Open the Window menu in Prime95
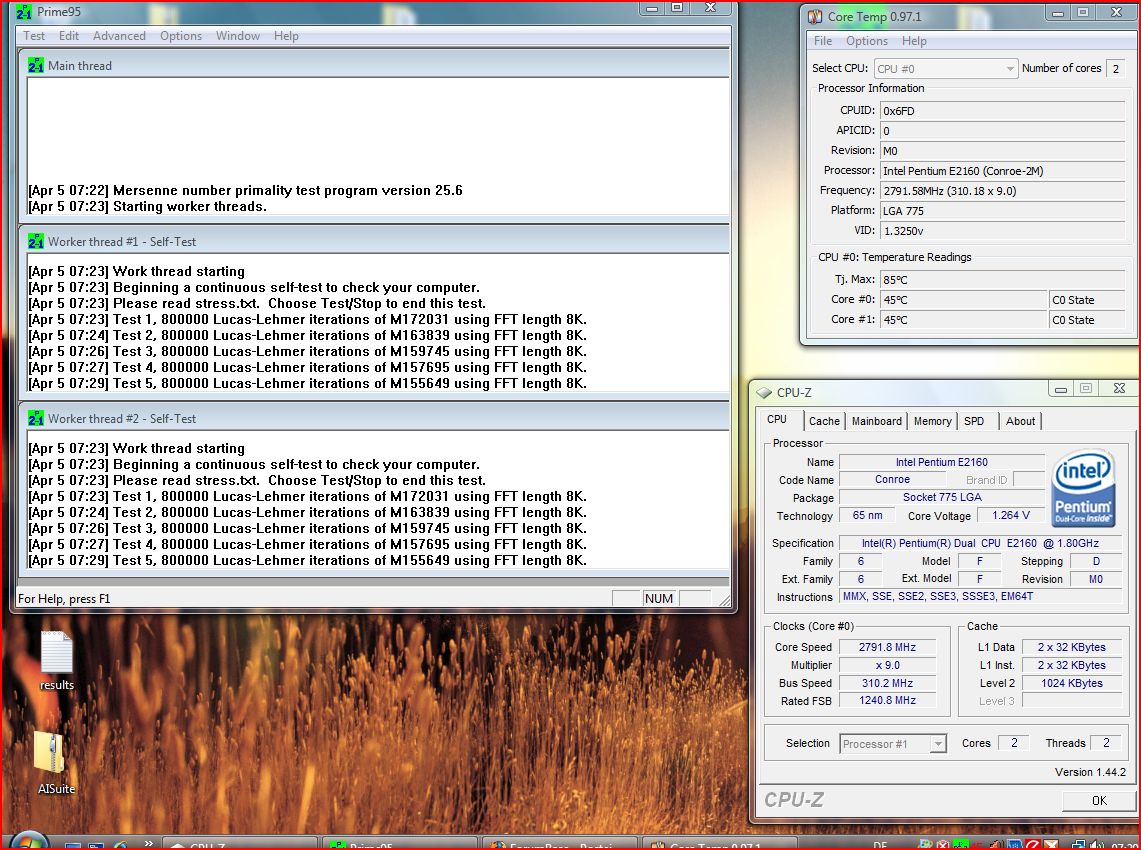This screenshot has width=1141, height=850. [x=238, y=36]
